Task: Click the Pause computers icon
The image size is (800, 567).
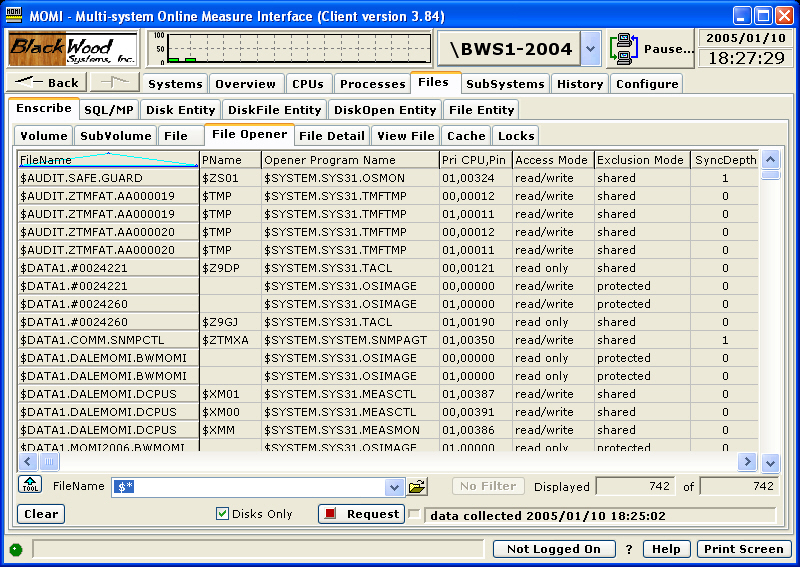Action: 625,47
